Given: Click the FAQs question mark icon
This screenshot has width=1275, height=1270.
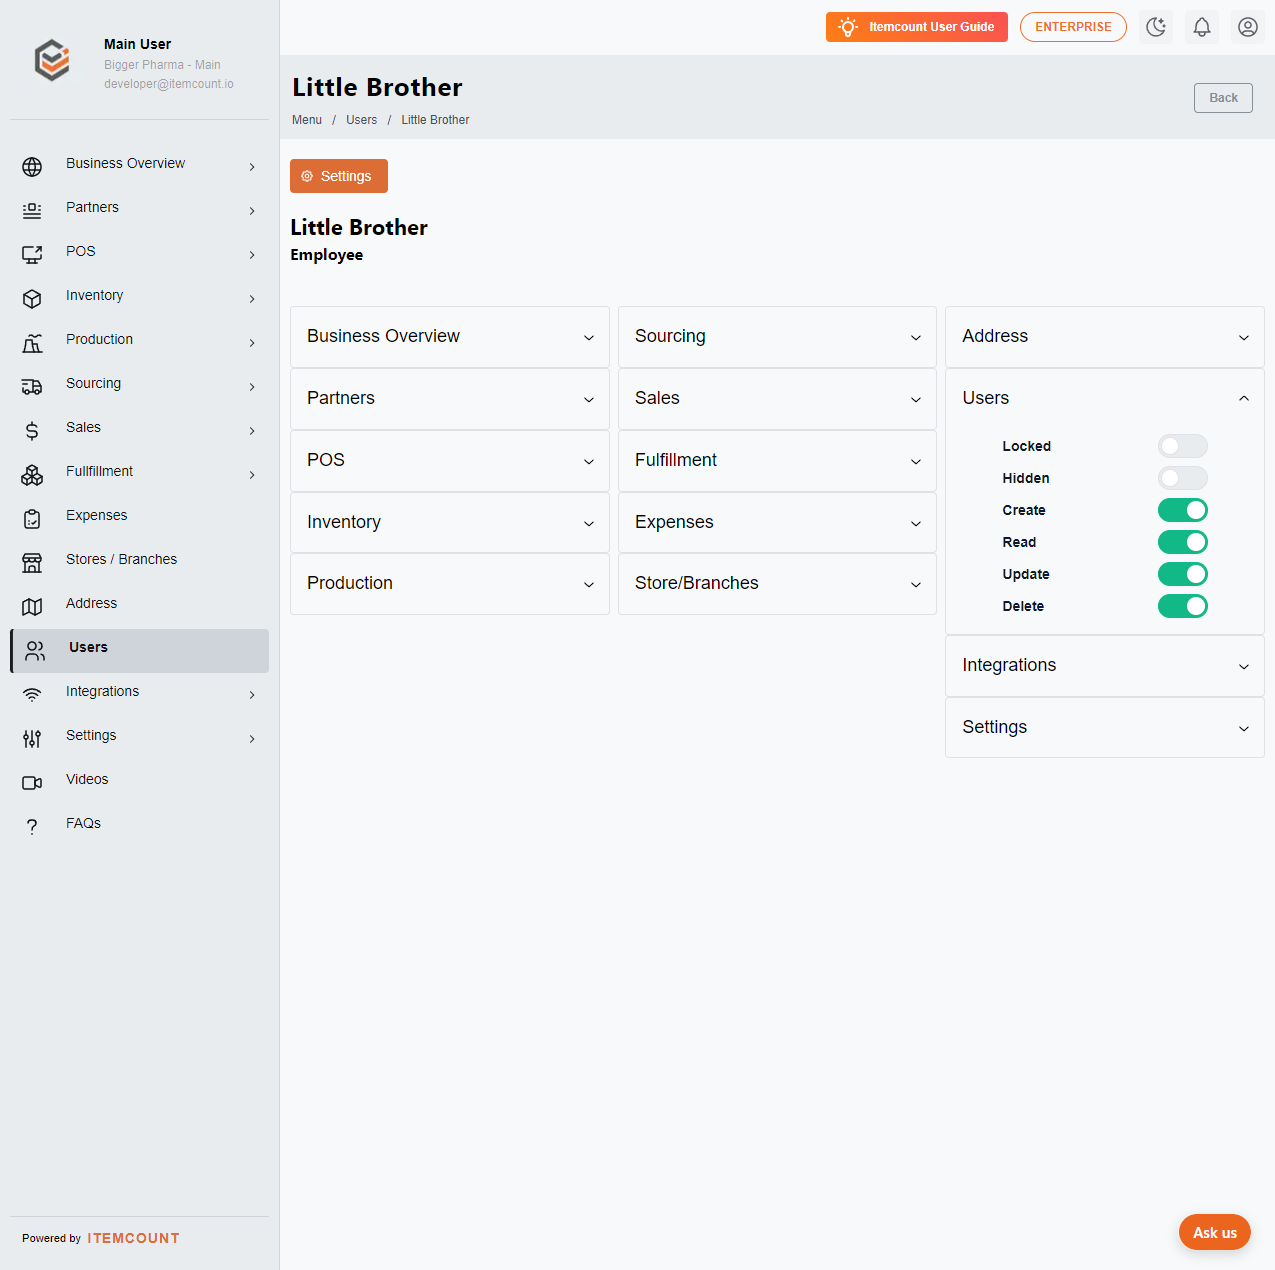Looking at the screenshot, I should (32, 827).
